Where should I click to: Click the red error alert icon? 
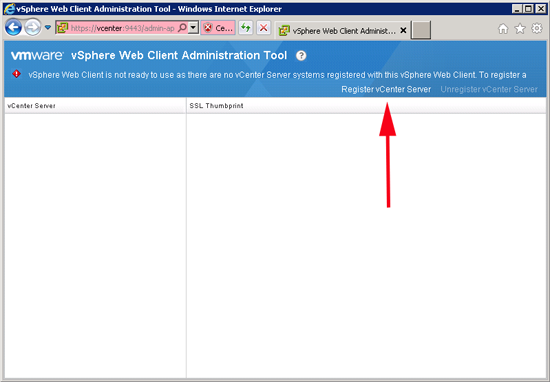pyautogui.click(x=16, y=74)
